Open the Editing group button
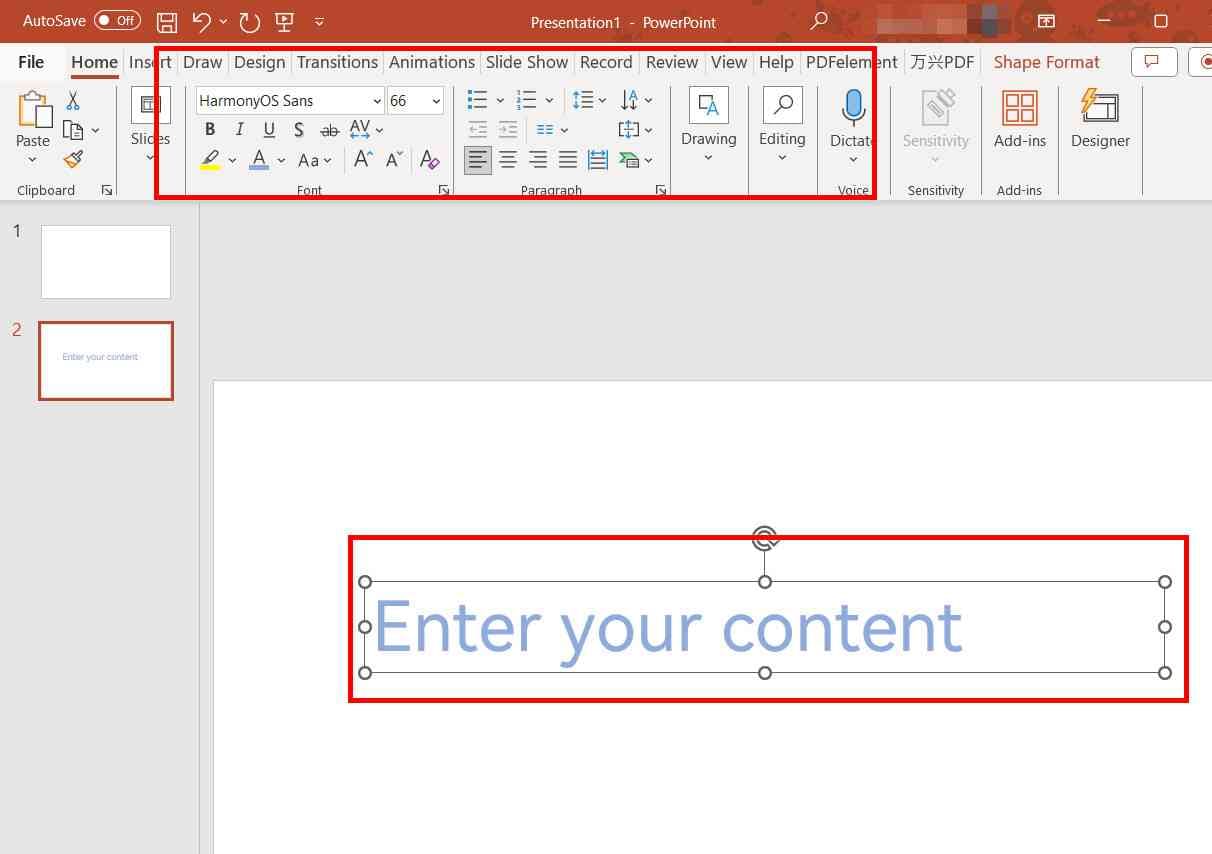1212x854 pixels. 782,125
